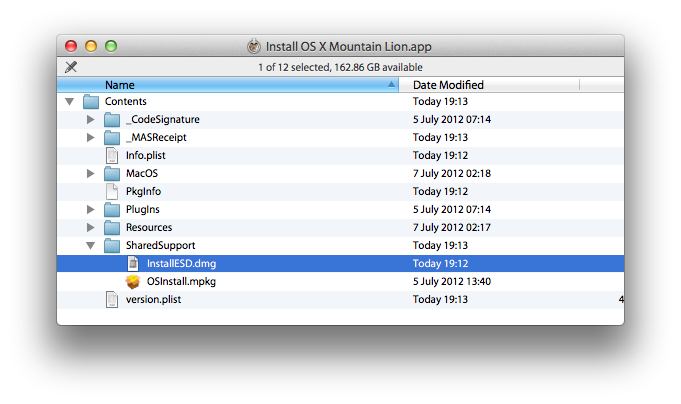The width and height of the screenshot is (681, 404).
Task: Expand the _MASReceipt folder triangle
Action: click(90, 138)
